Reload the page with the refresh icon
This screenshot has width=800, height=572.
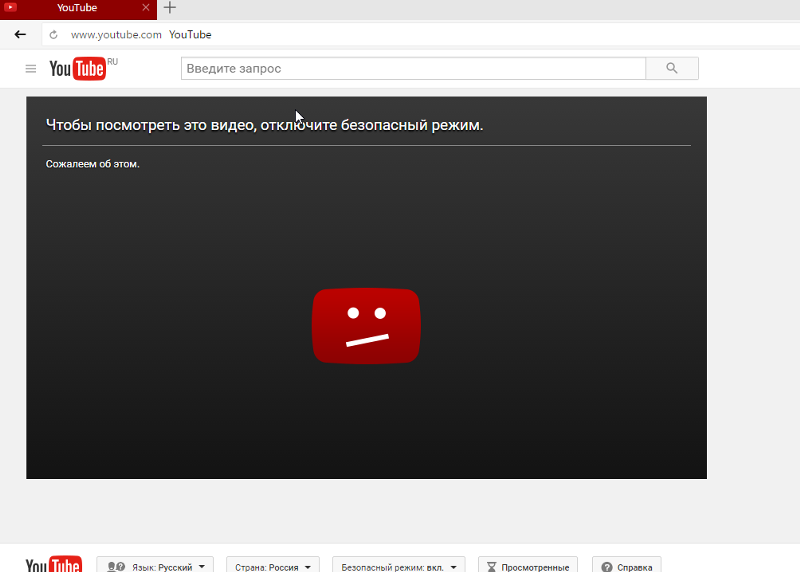click(x=53, y=35)
